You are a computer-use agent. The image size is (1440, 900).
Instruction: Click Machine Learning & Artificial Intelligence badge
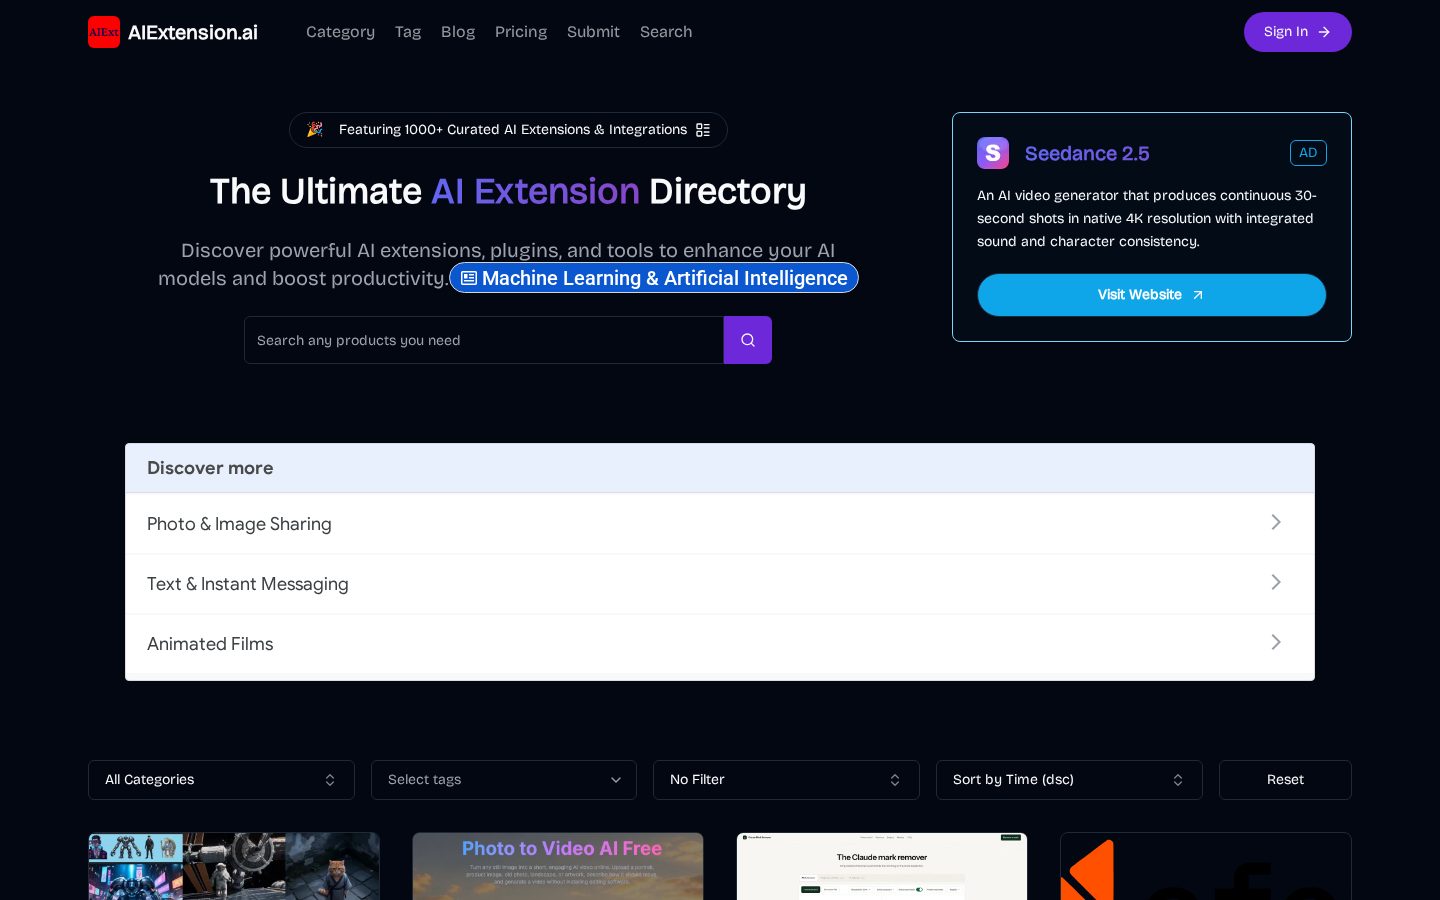click(x=654, y=278)
